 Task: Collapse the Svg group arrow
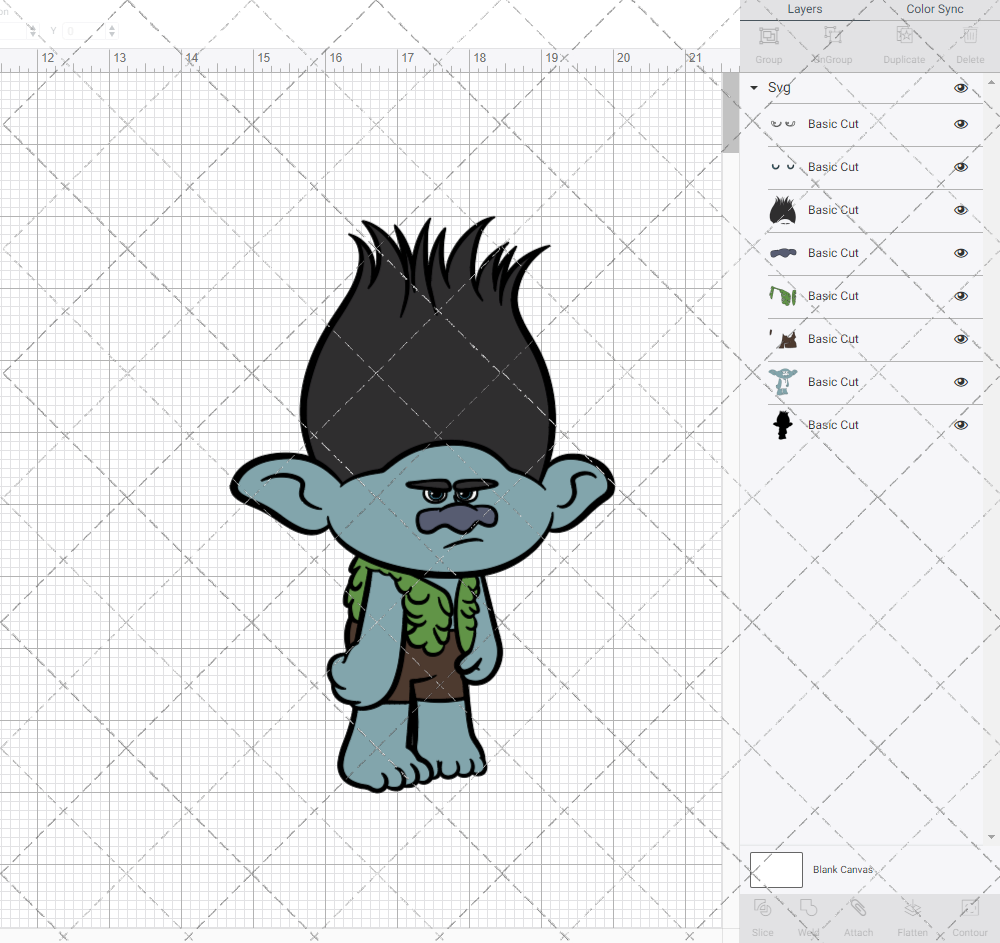point(754,88)
